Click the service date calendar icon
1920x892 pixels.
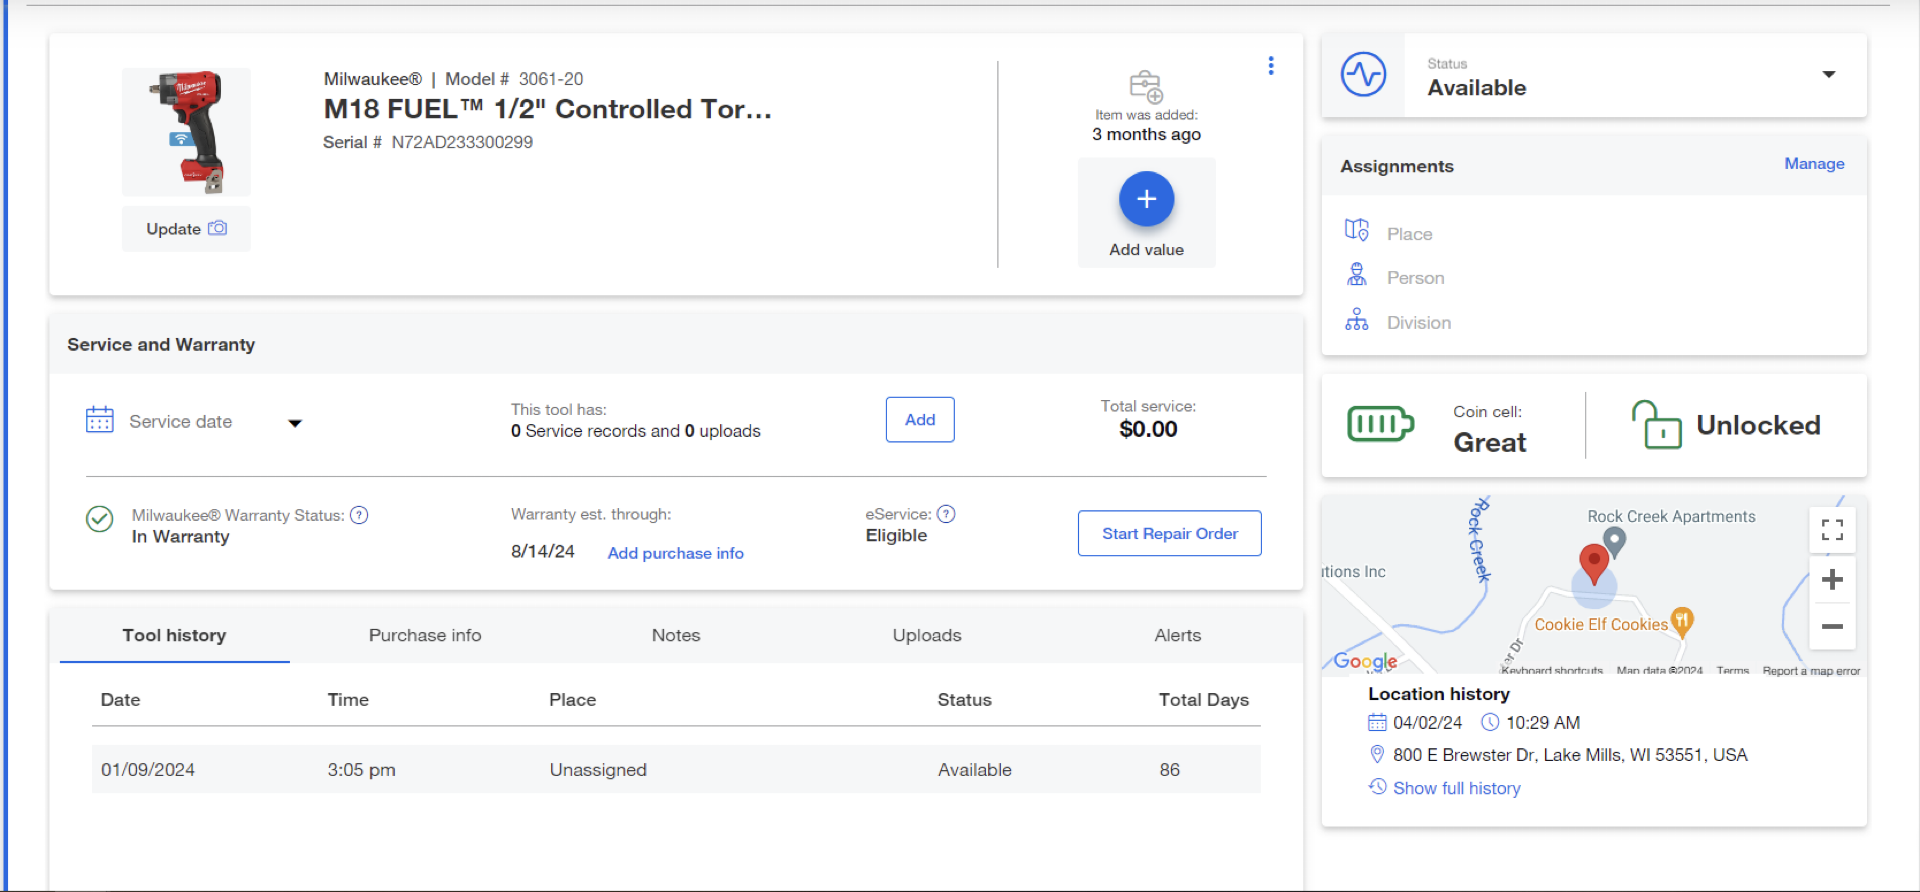pyautogui.click(x=100, y=420)
